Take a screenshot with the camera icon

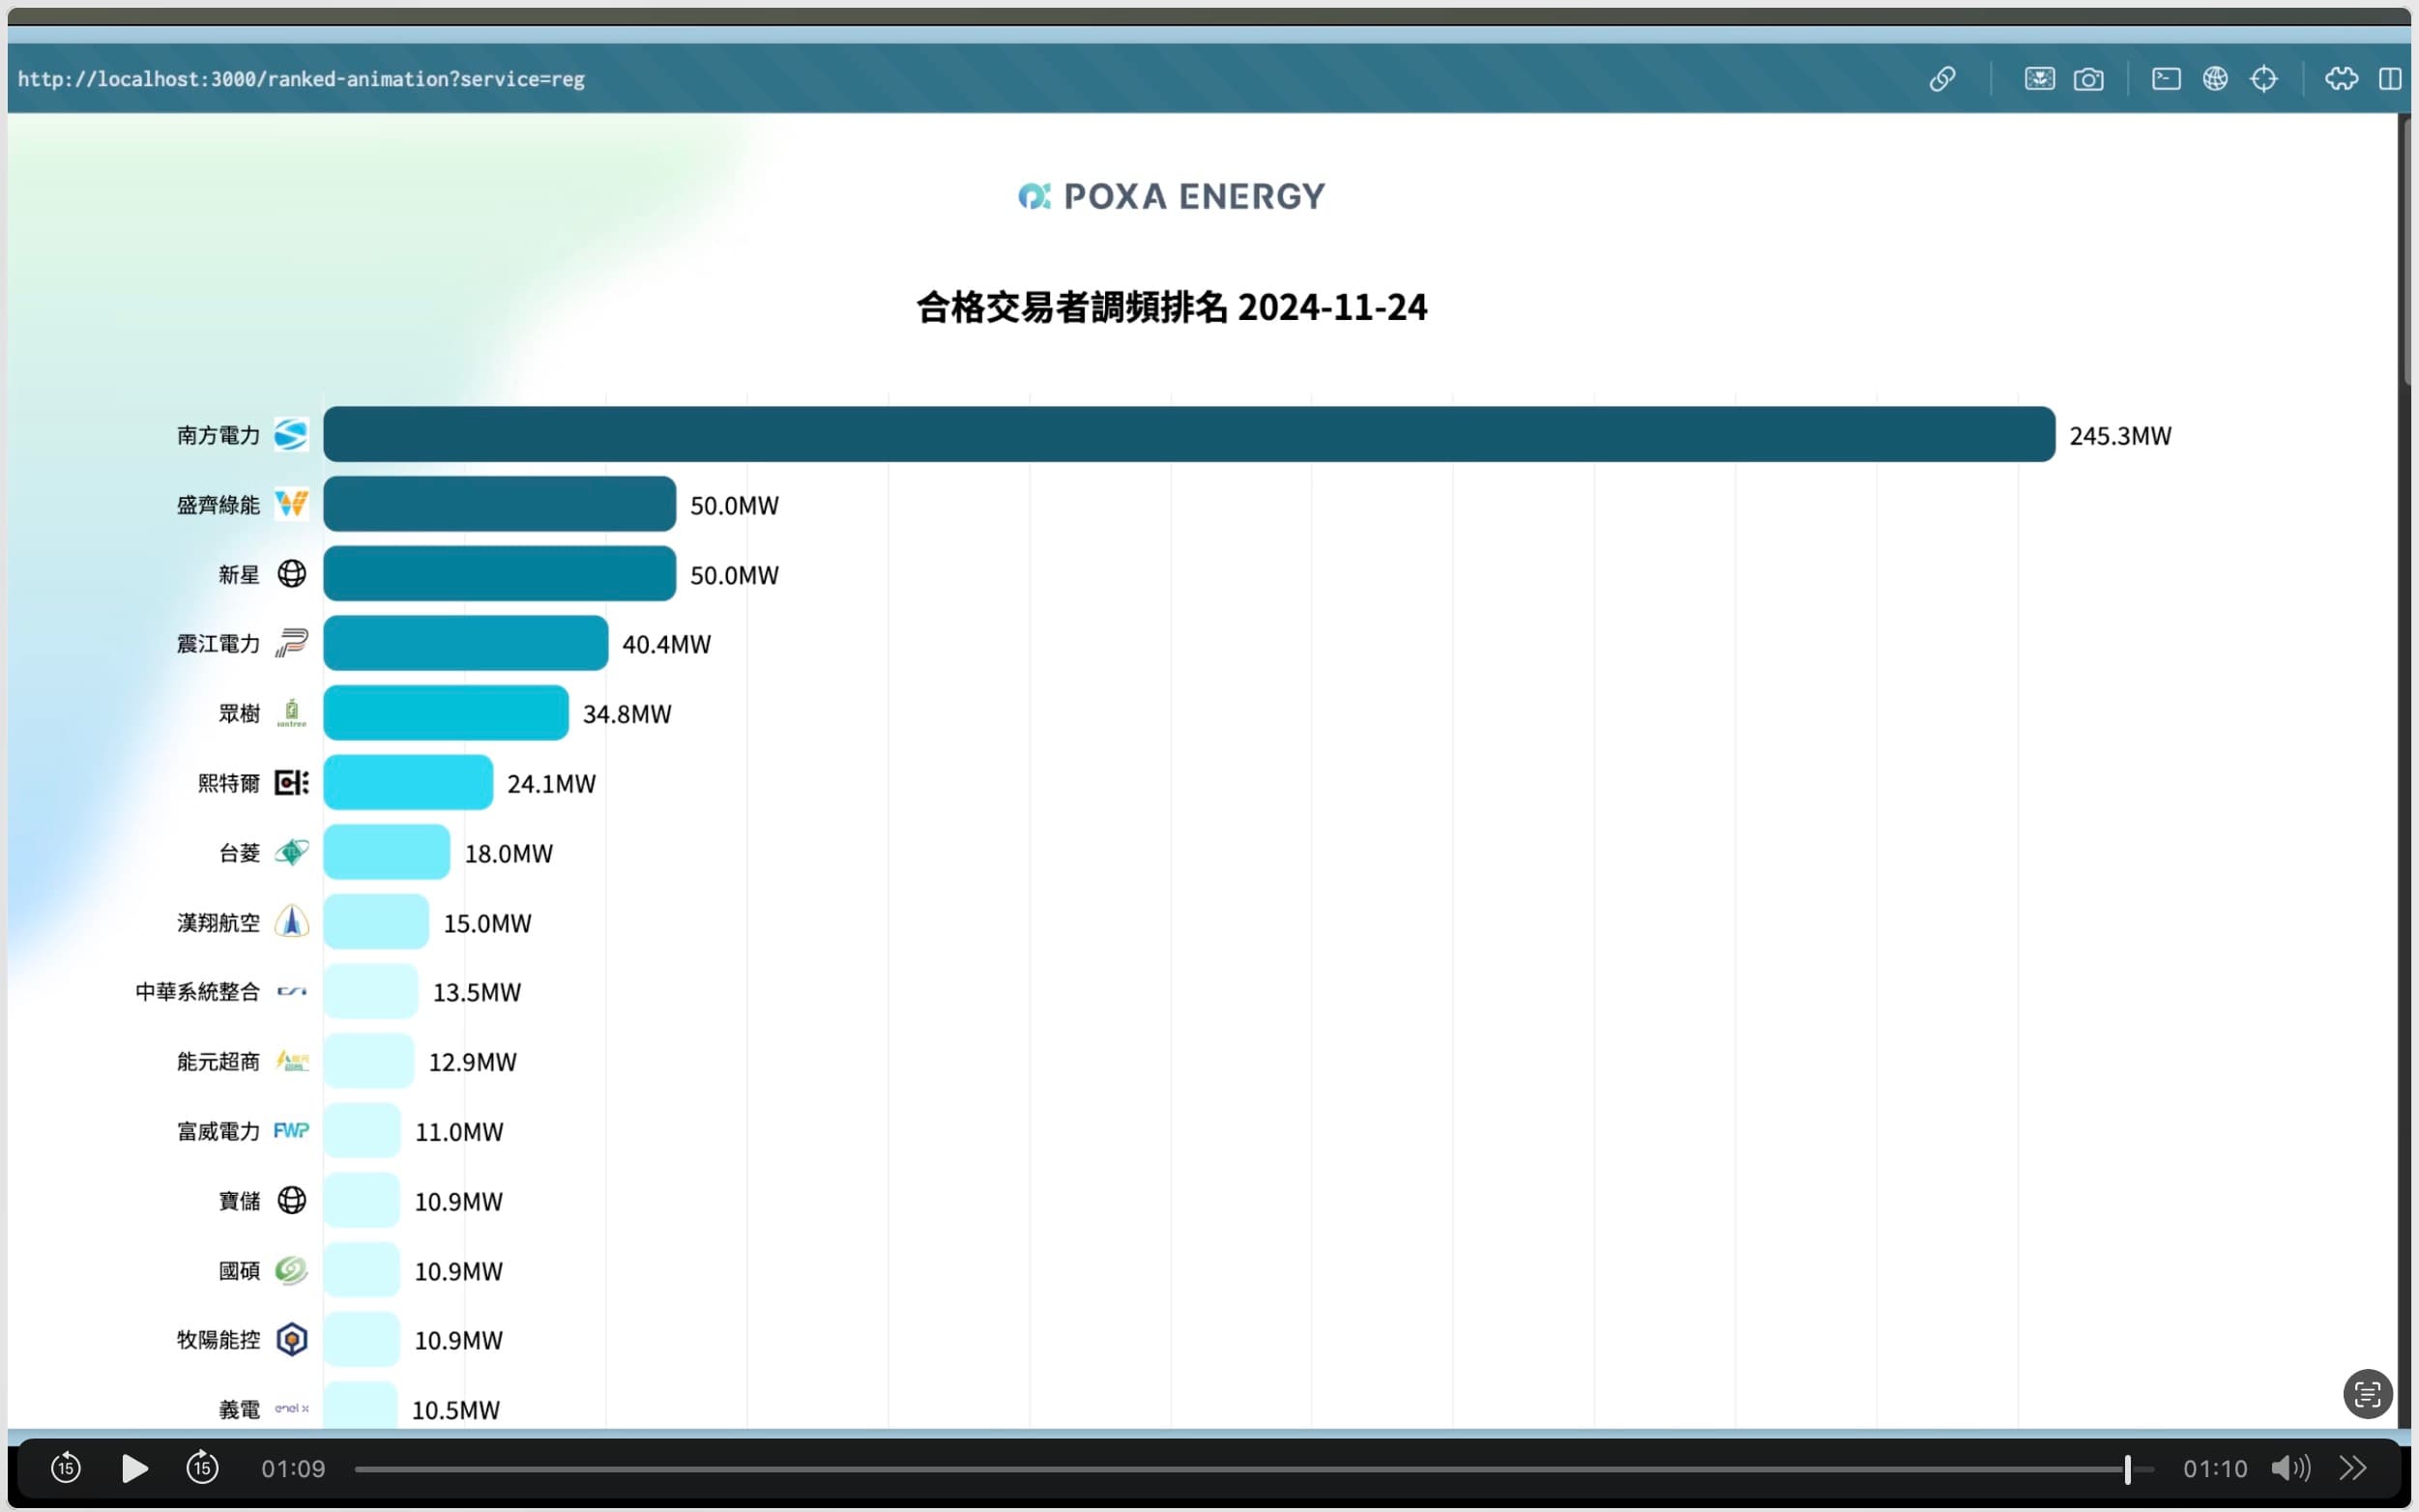pos(2089,78)
